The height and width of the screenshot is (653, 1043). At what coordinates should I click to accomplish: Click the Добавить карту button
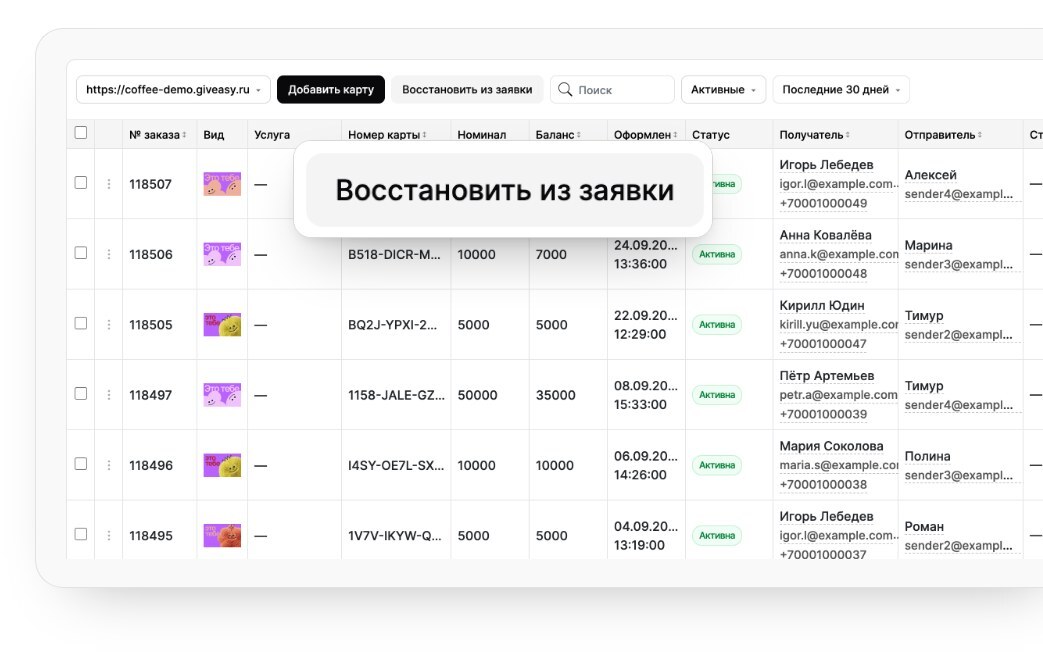(x=331, y=89)
